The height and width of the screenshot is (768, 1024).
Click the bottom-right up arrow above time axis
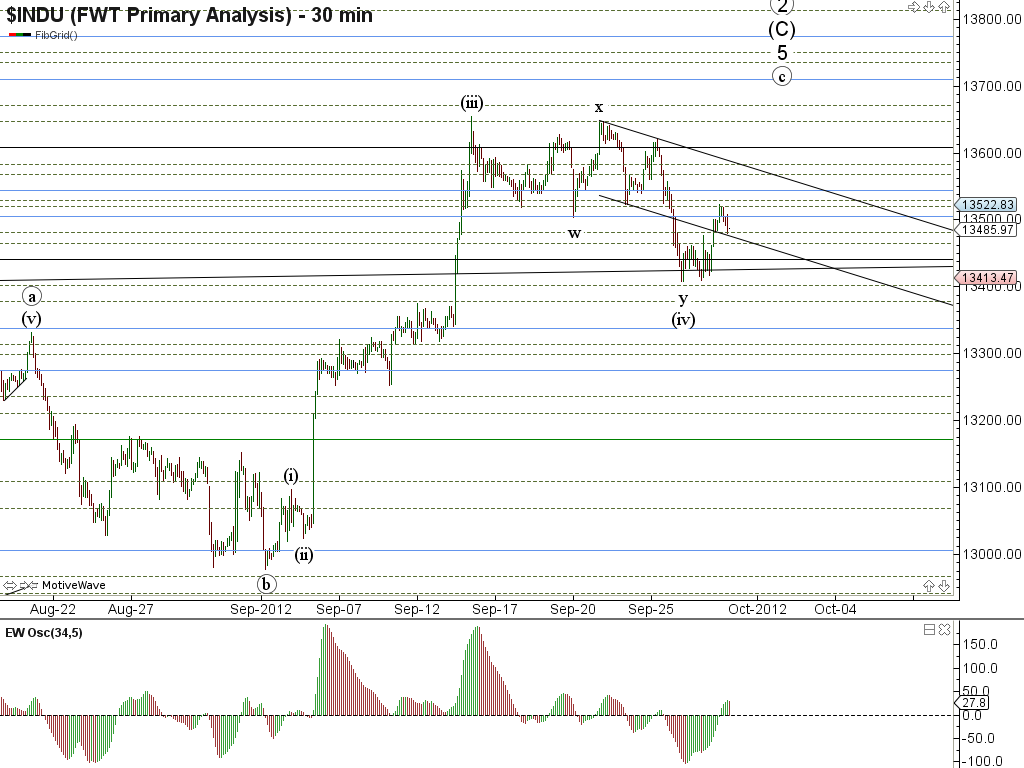pos(928,585)
